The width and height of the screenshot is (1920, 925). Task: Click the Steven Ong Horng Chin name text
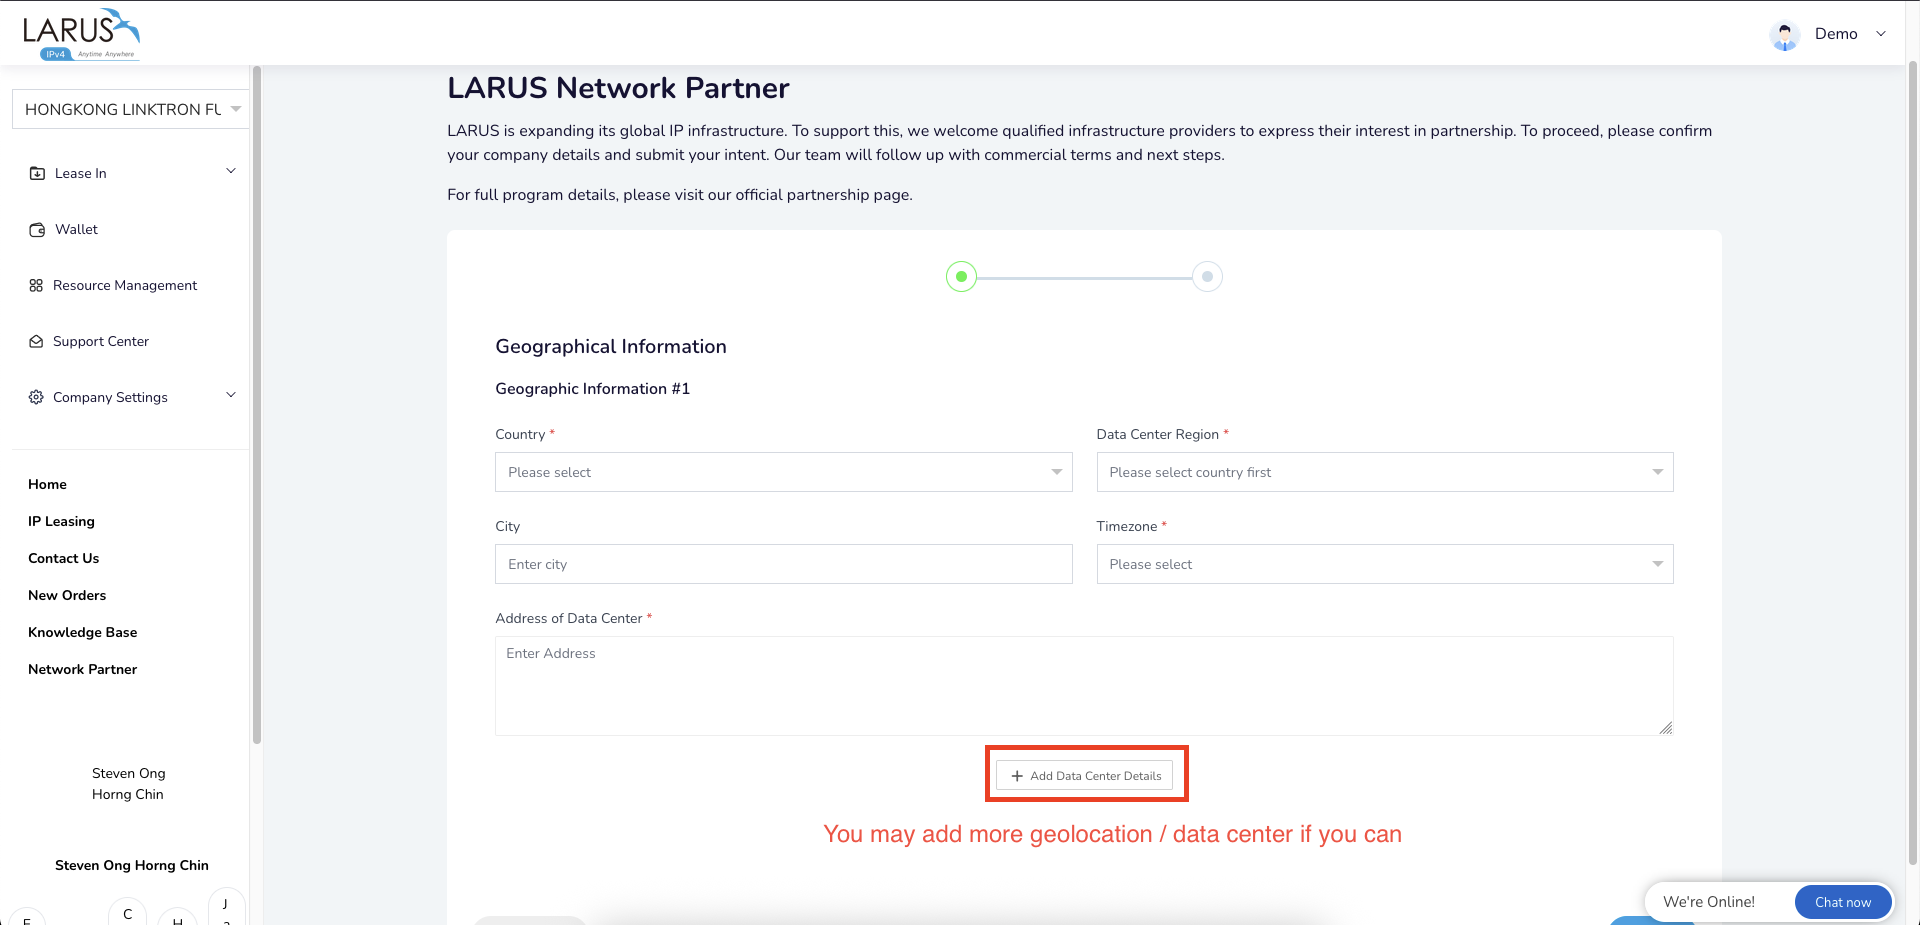point(132,865)
